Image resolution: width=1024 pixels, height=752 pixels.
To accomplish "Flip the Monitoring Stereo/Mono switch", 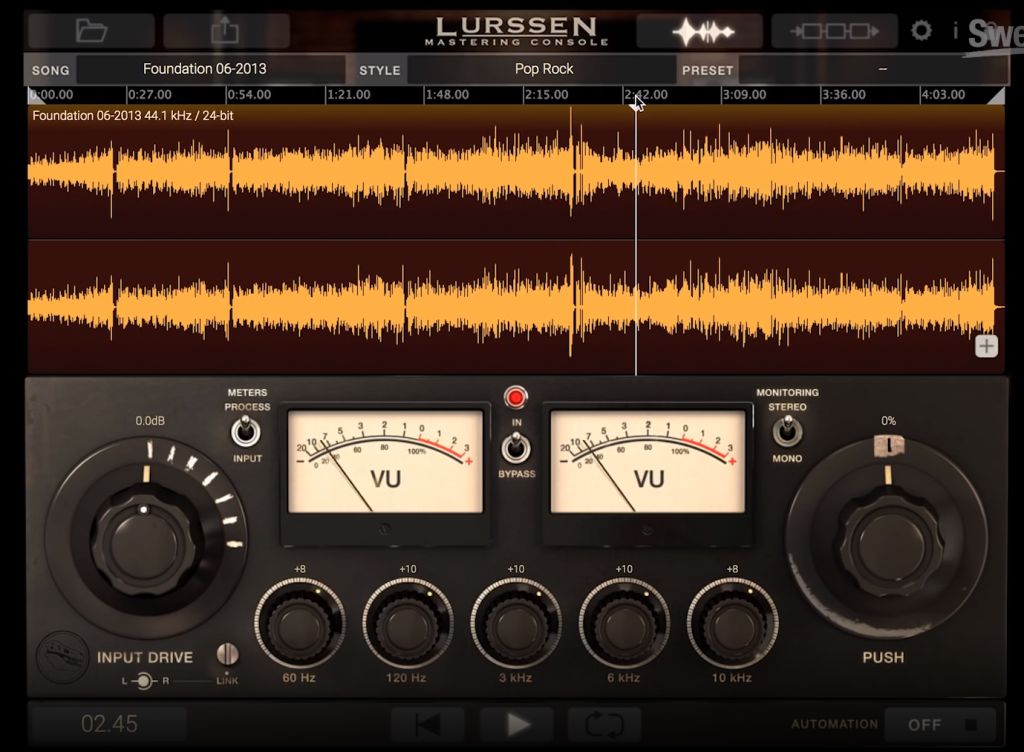I will (787, 431).
